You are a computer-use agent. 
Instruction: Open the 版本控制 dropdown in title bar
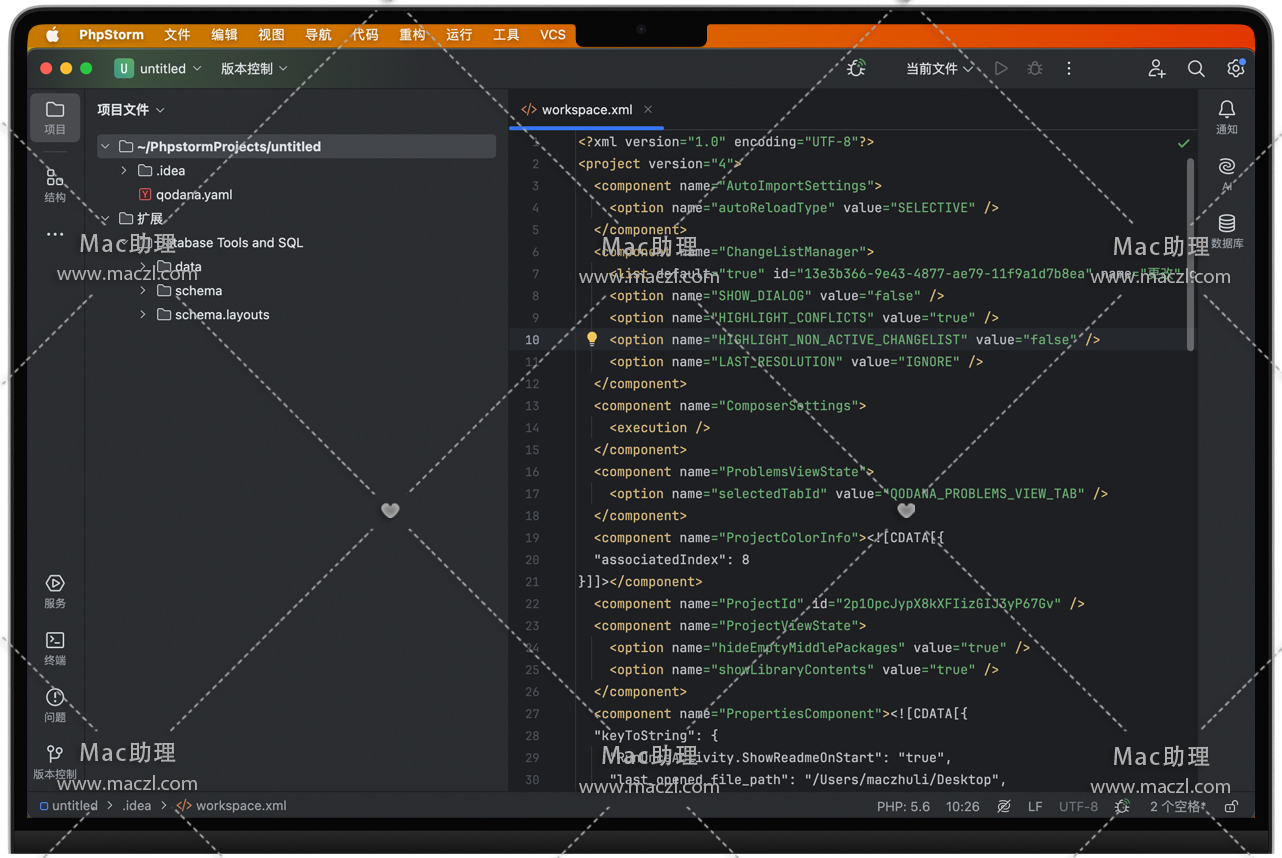pyautogui.click(x=254, y=69)
